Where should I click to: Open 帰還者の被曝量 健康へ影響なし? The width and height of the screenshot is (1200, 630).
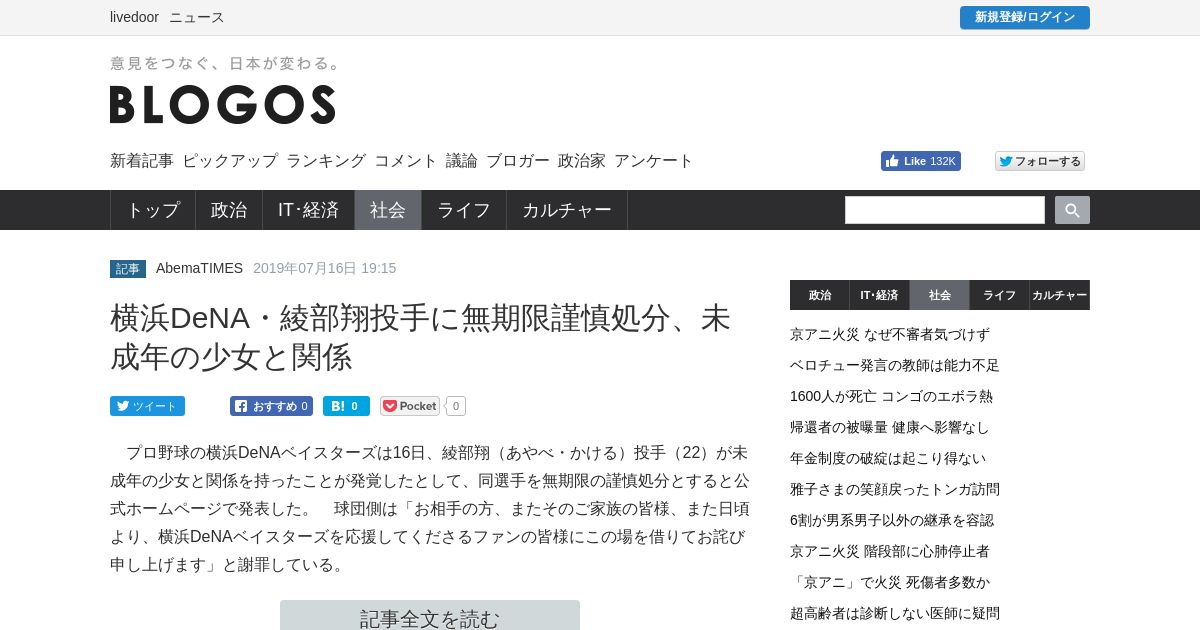click(x=890, y=427)
